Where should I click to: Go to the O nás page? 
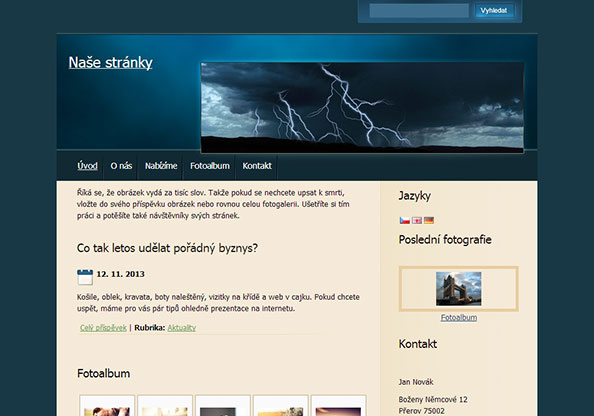[x=121, y=166]
